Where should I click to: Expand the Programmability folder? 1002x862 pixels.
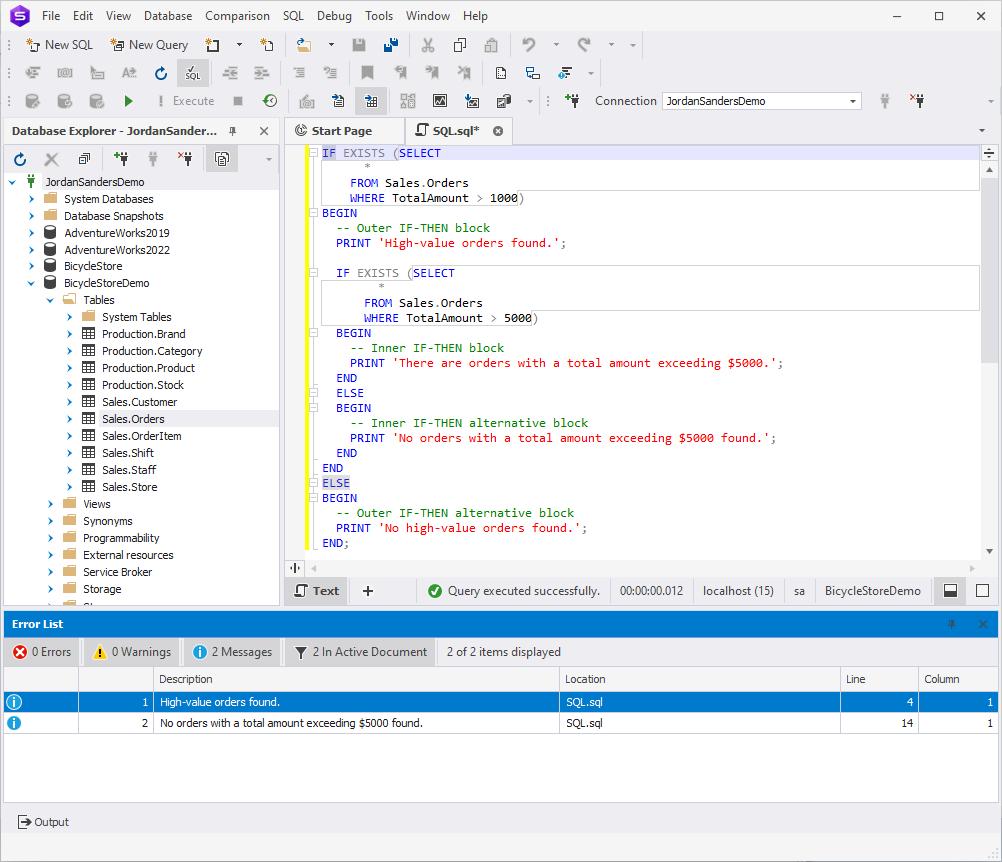click(x=50, y=538)
